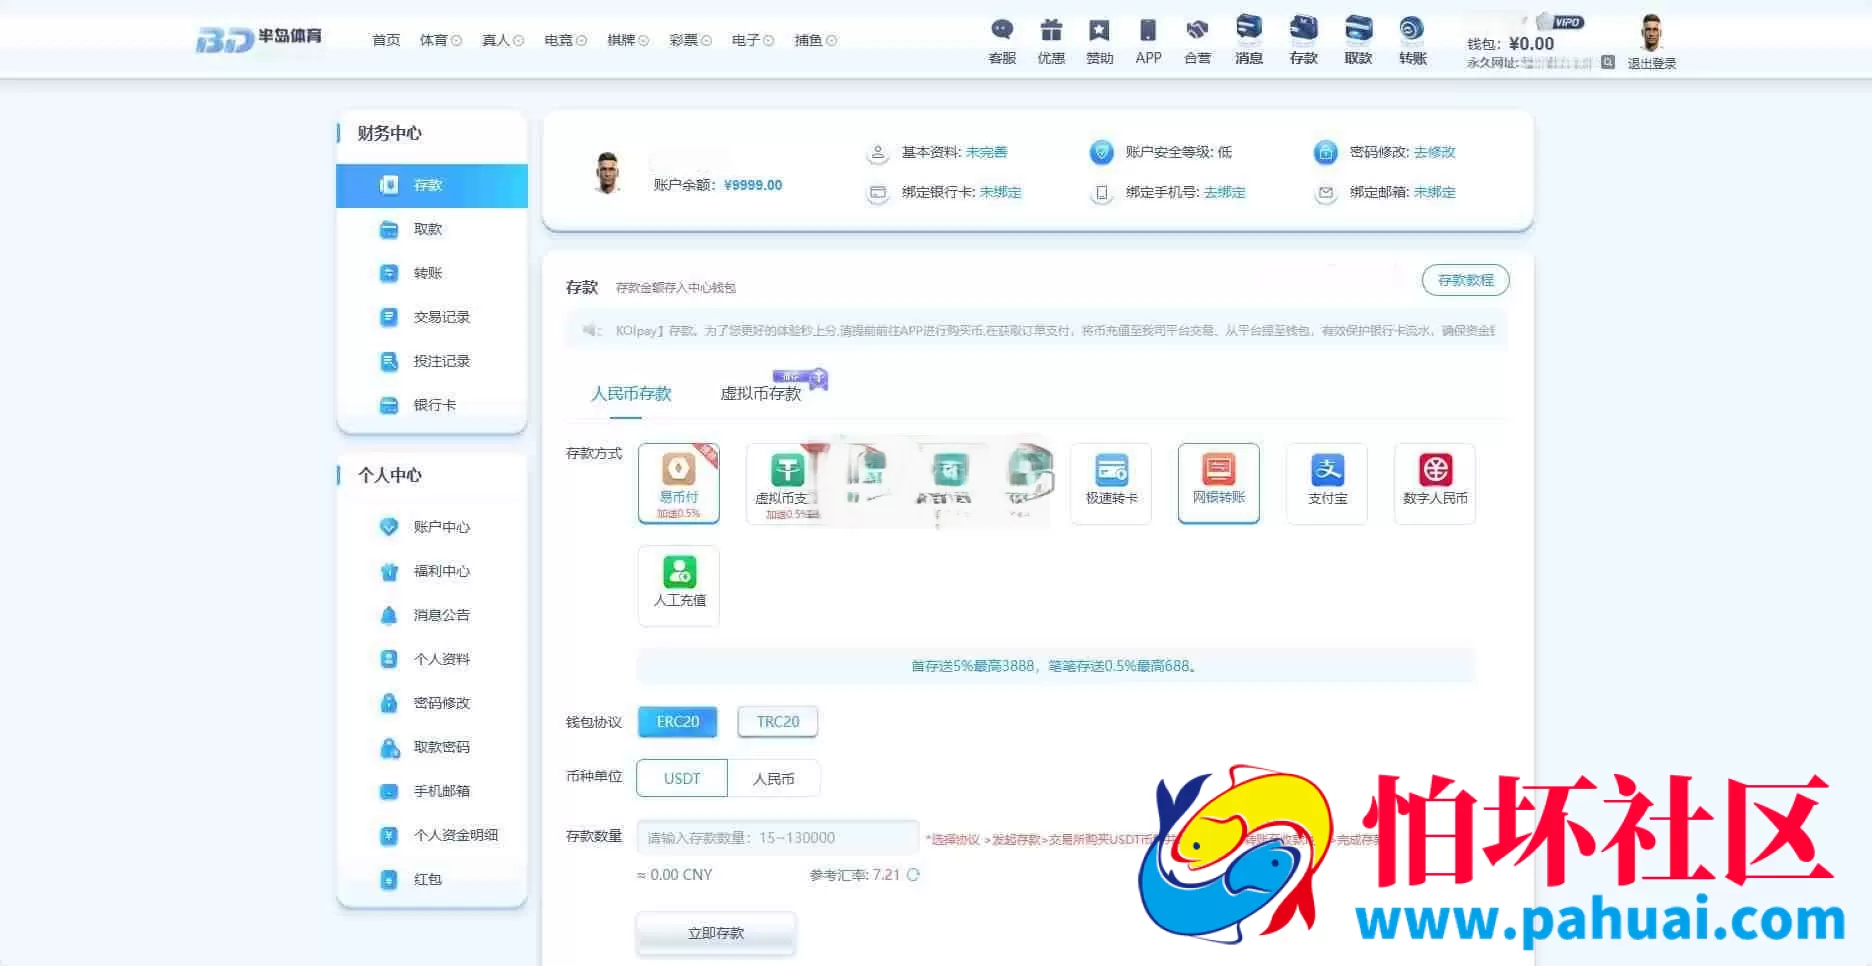
Task: Click the user avatar in account card
Action: click(x=607, y=172)
